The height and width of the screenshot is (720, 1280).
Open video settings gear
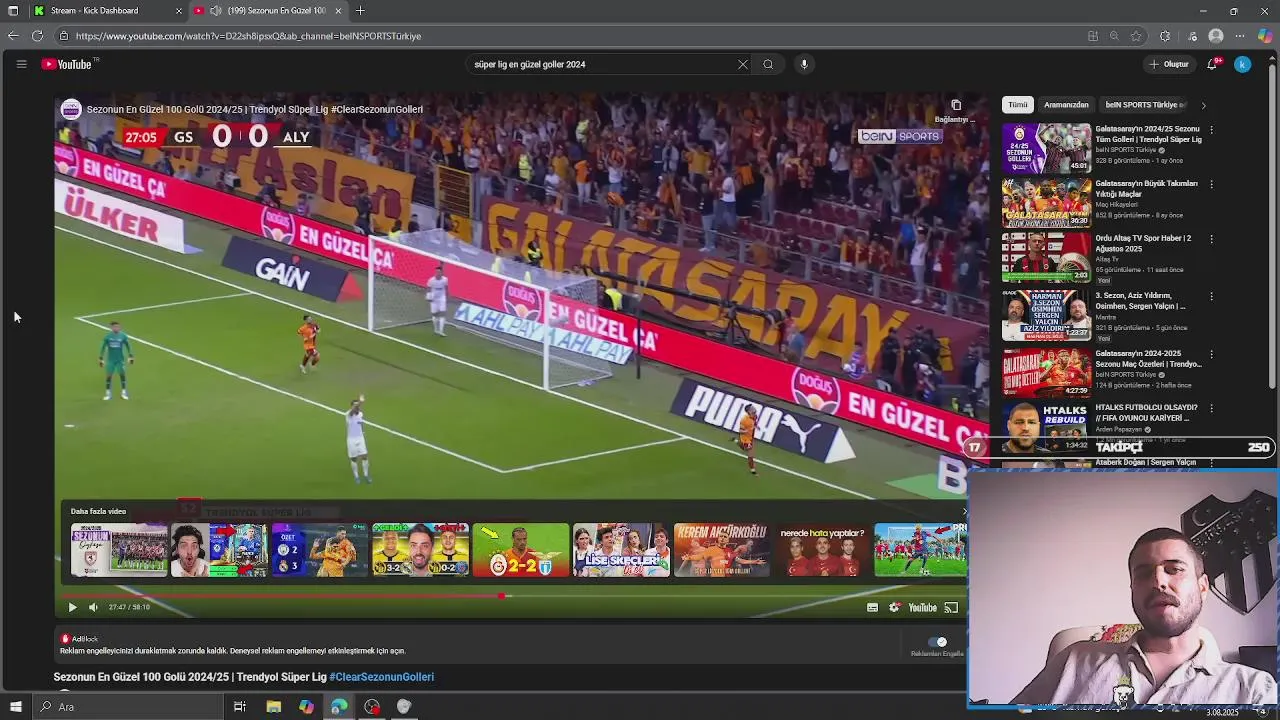pyautogui.click(x=895, y=607)
